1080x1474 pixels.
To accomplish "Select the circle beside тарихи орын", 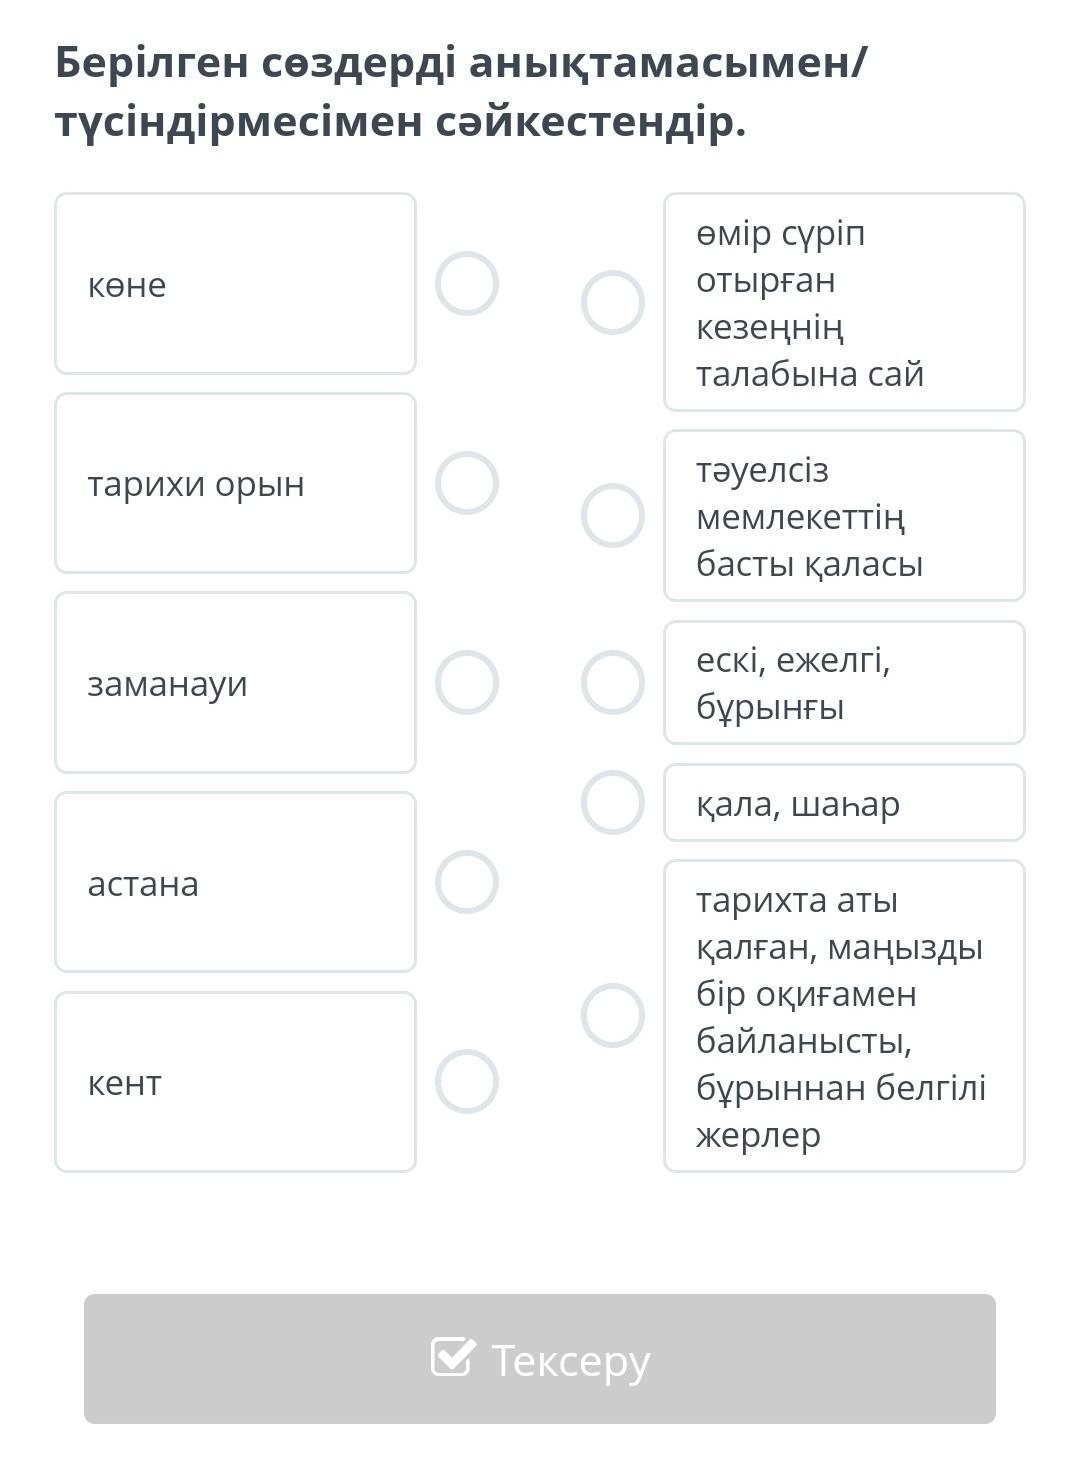I will tap(467, 483).
